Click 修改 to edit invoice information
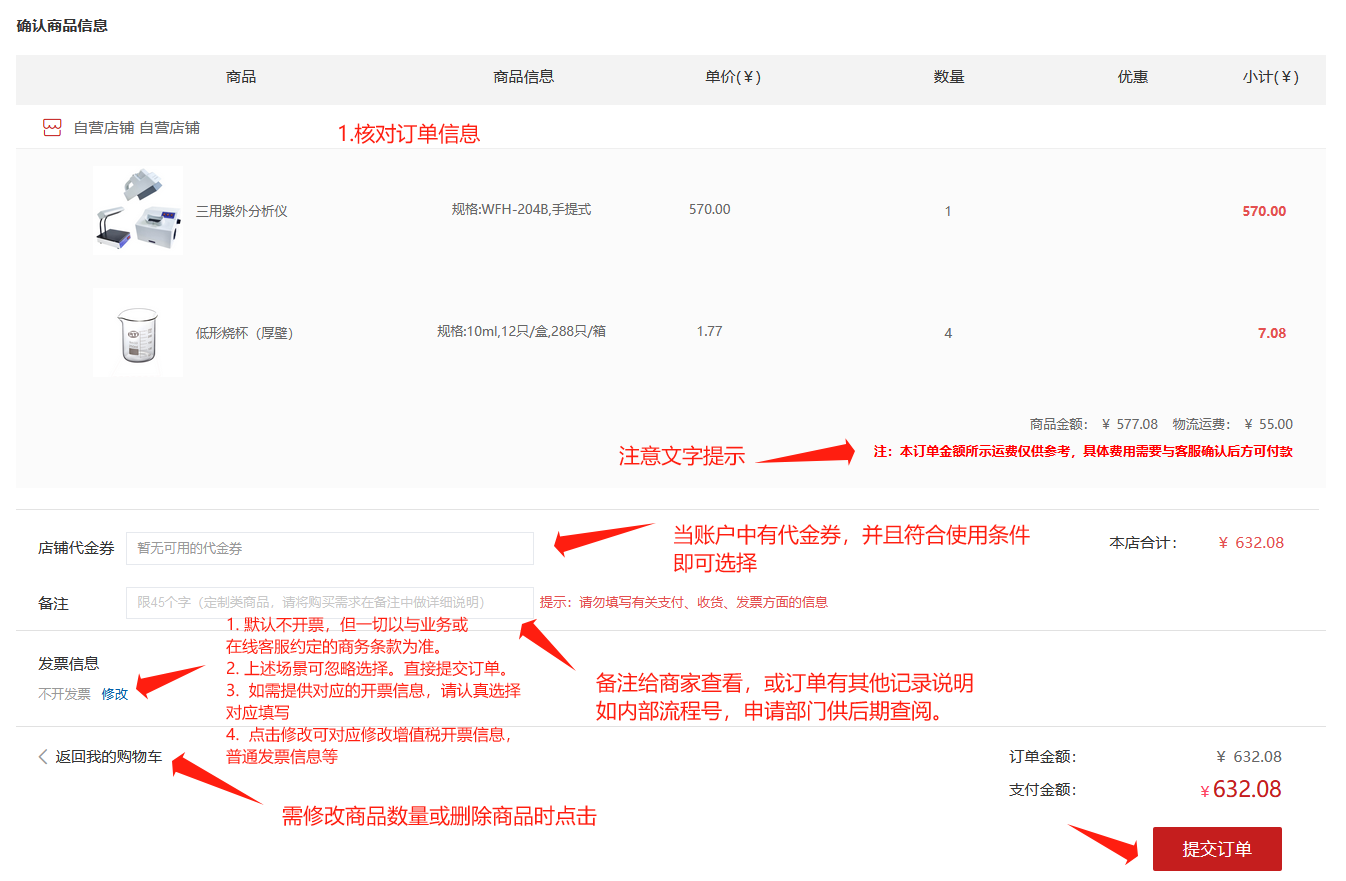The height and width of the screenshot is (881, 1346). click(x=115, y=694)
